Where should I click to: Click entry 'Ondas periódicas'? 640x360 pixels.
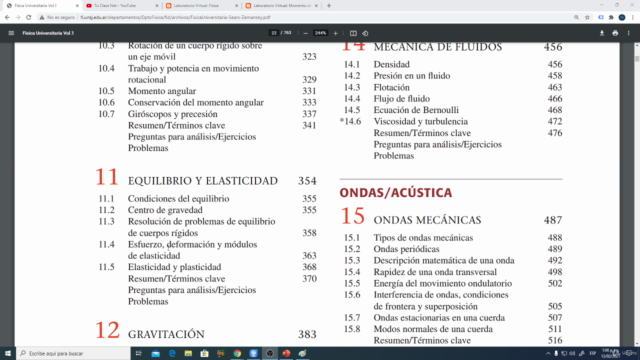click(407, 249)
